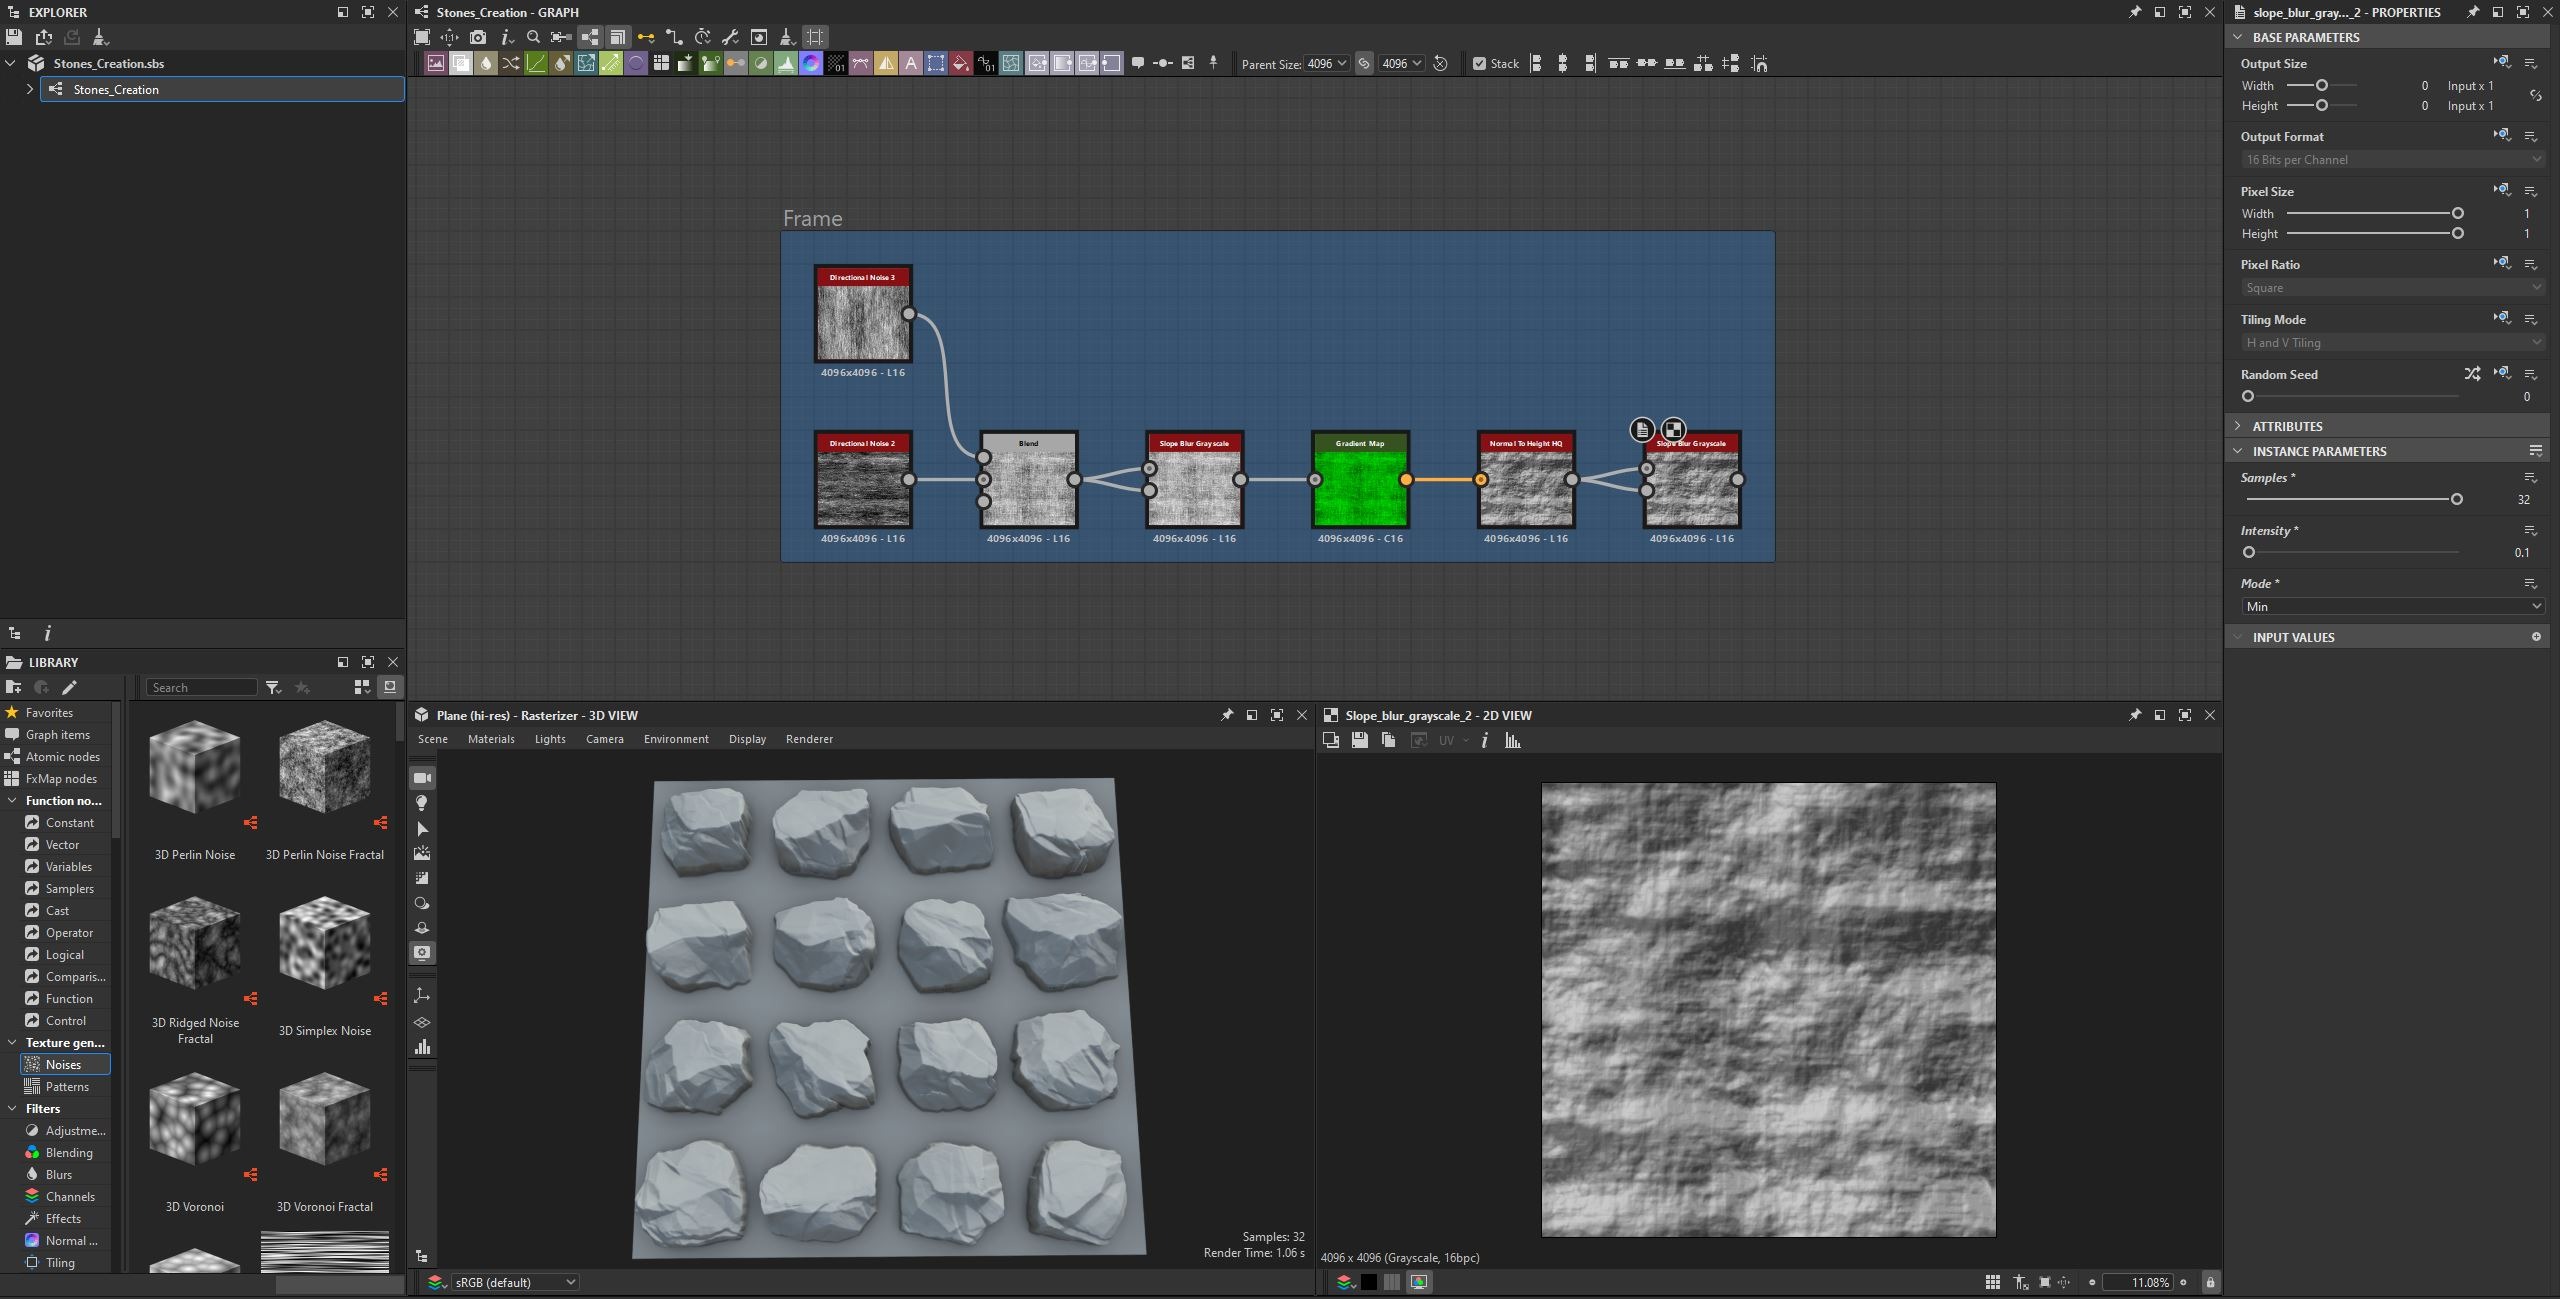2560x1299 pixels.
Task: Toggle the Stack checkbox
Action: (x=1479, y=64)
